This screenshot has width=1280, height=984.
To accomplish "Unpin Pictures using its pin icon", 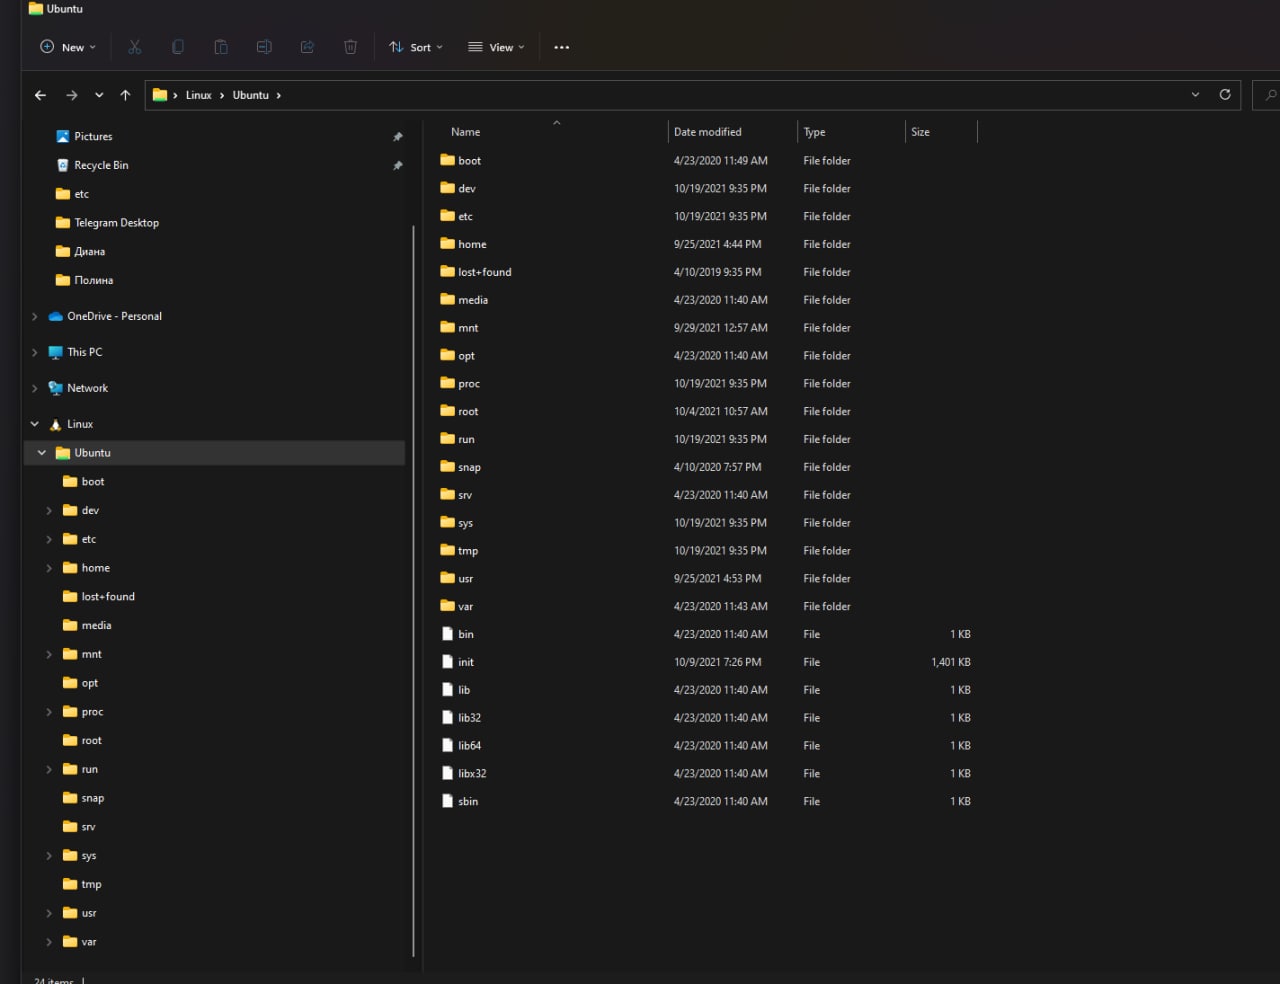I will point(397,137).
